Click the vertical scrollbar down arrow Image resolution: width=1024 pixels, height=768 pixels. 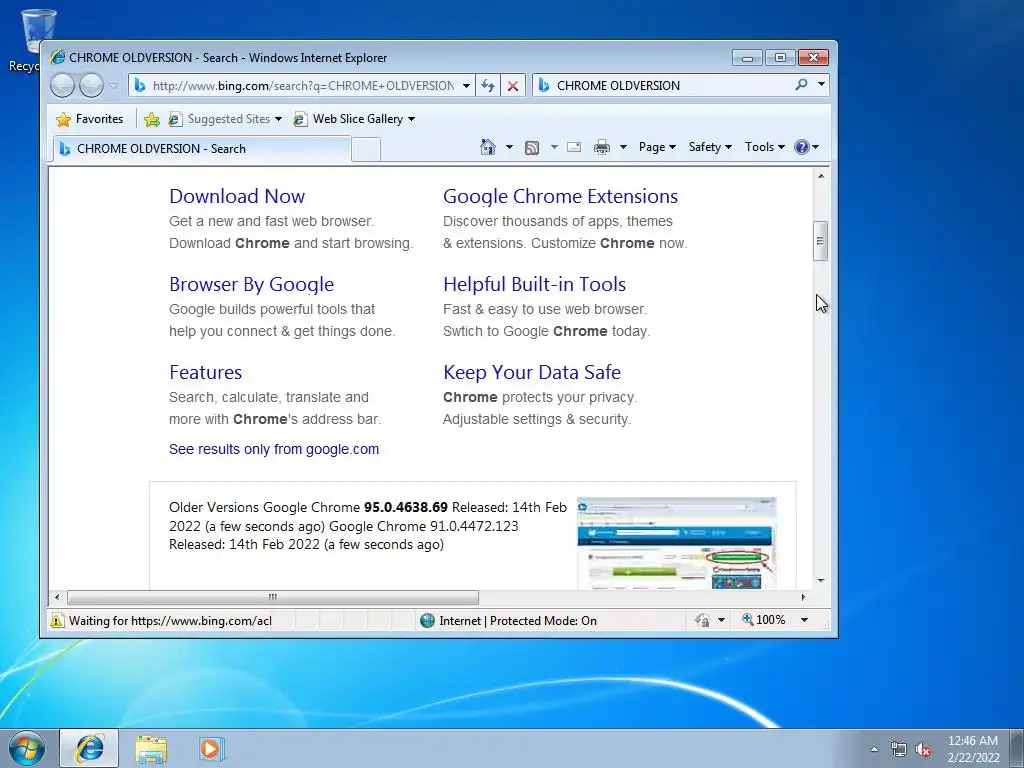click(x=821, y=581)
